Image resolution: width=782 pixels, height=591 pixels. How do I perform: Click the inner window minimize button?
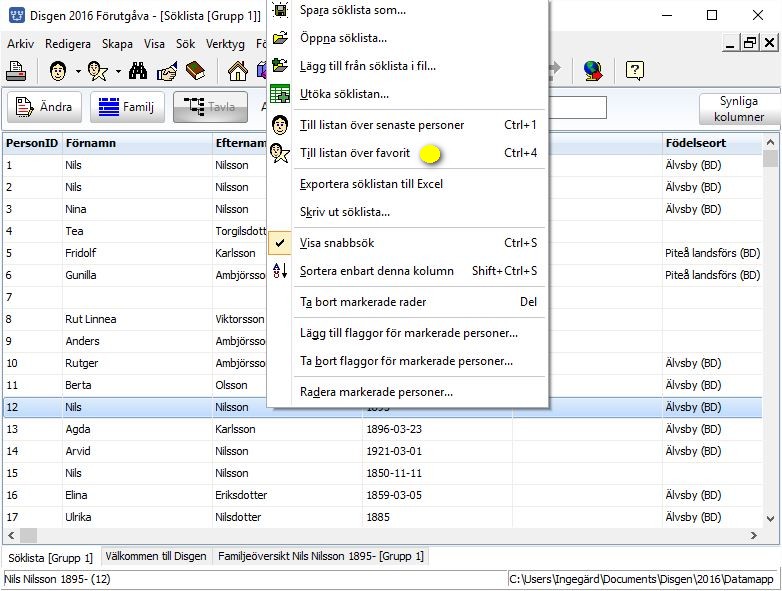click(x=730, y=43)
